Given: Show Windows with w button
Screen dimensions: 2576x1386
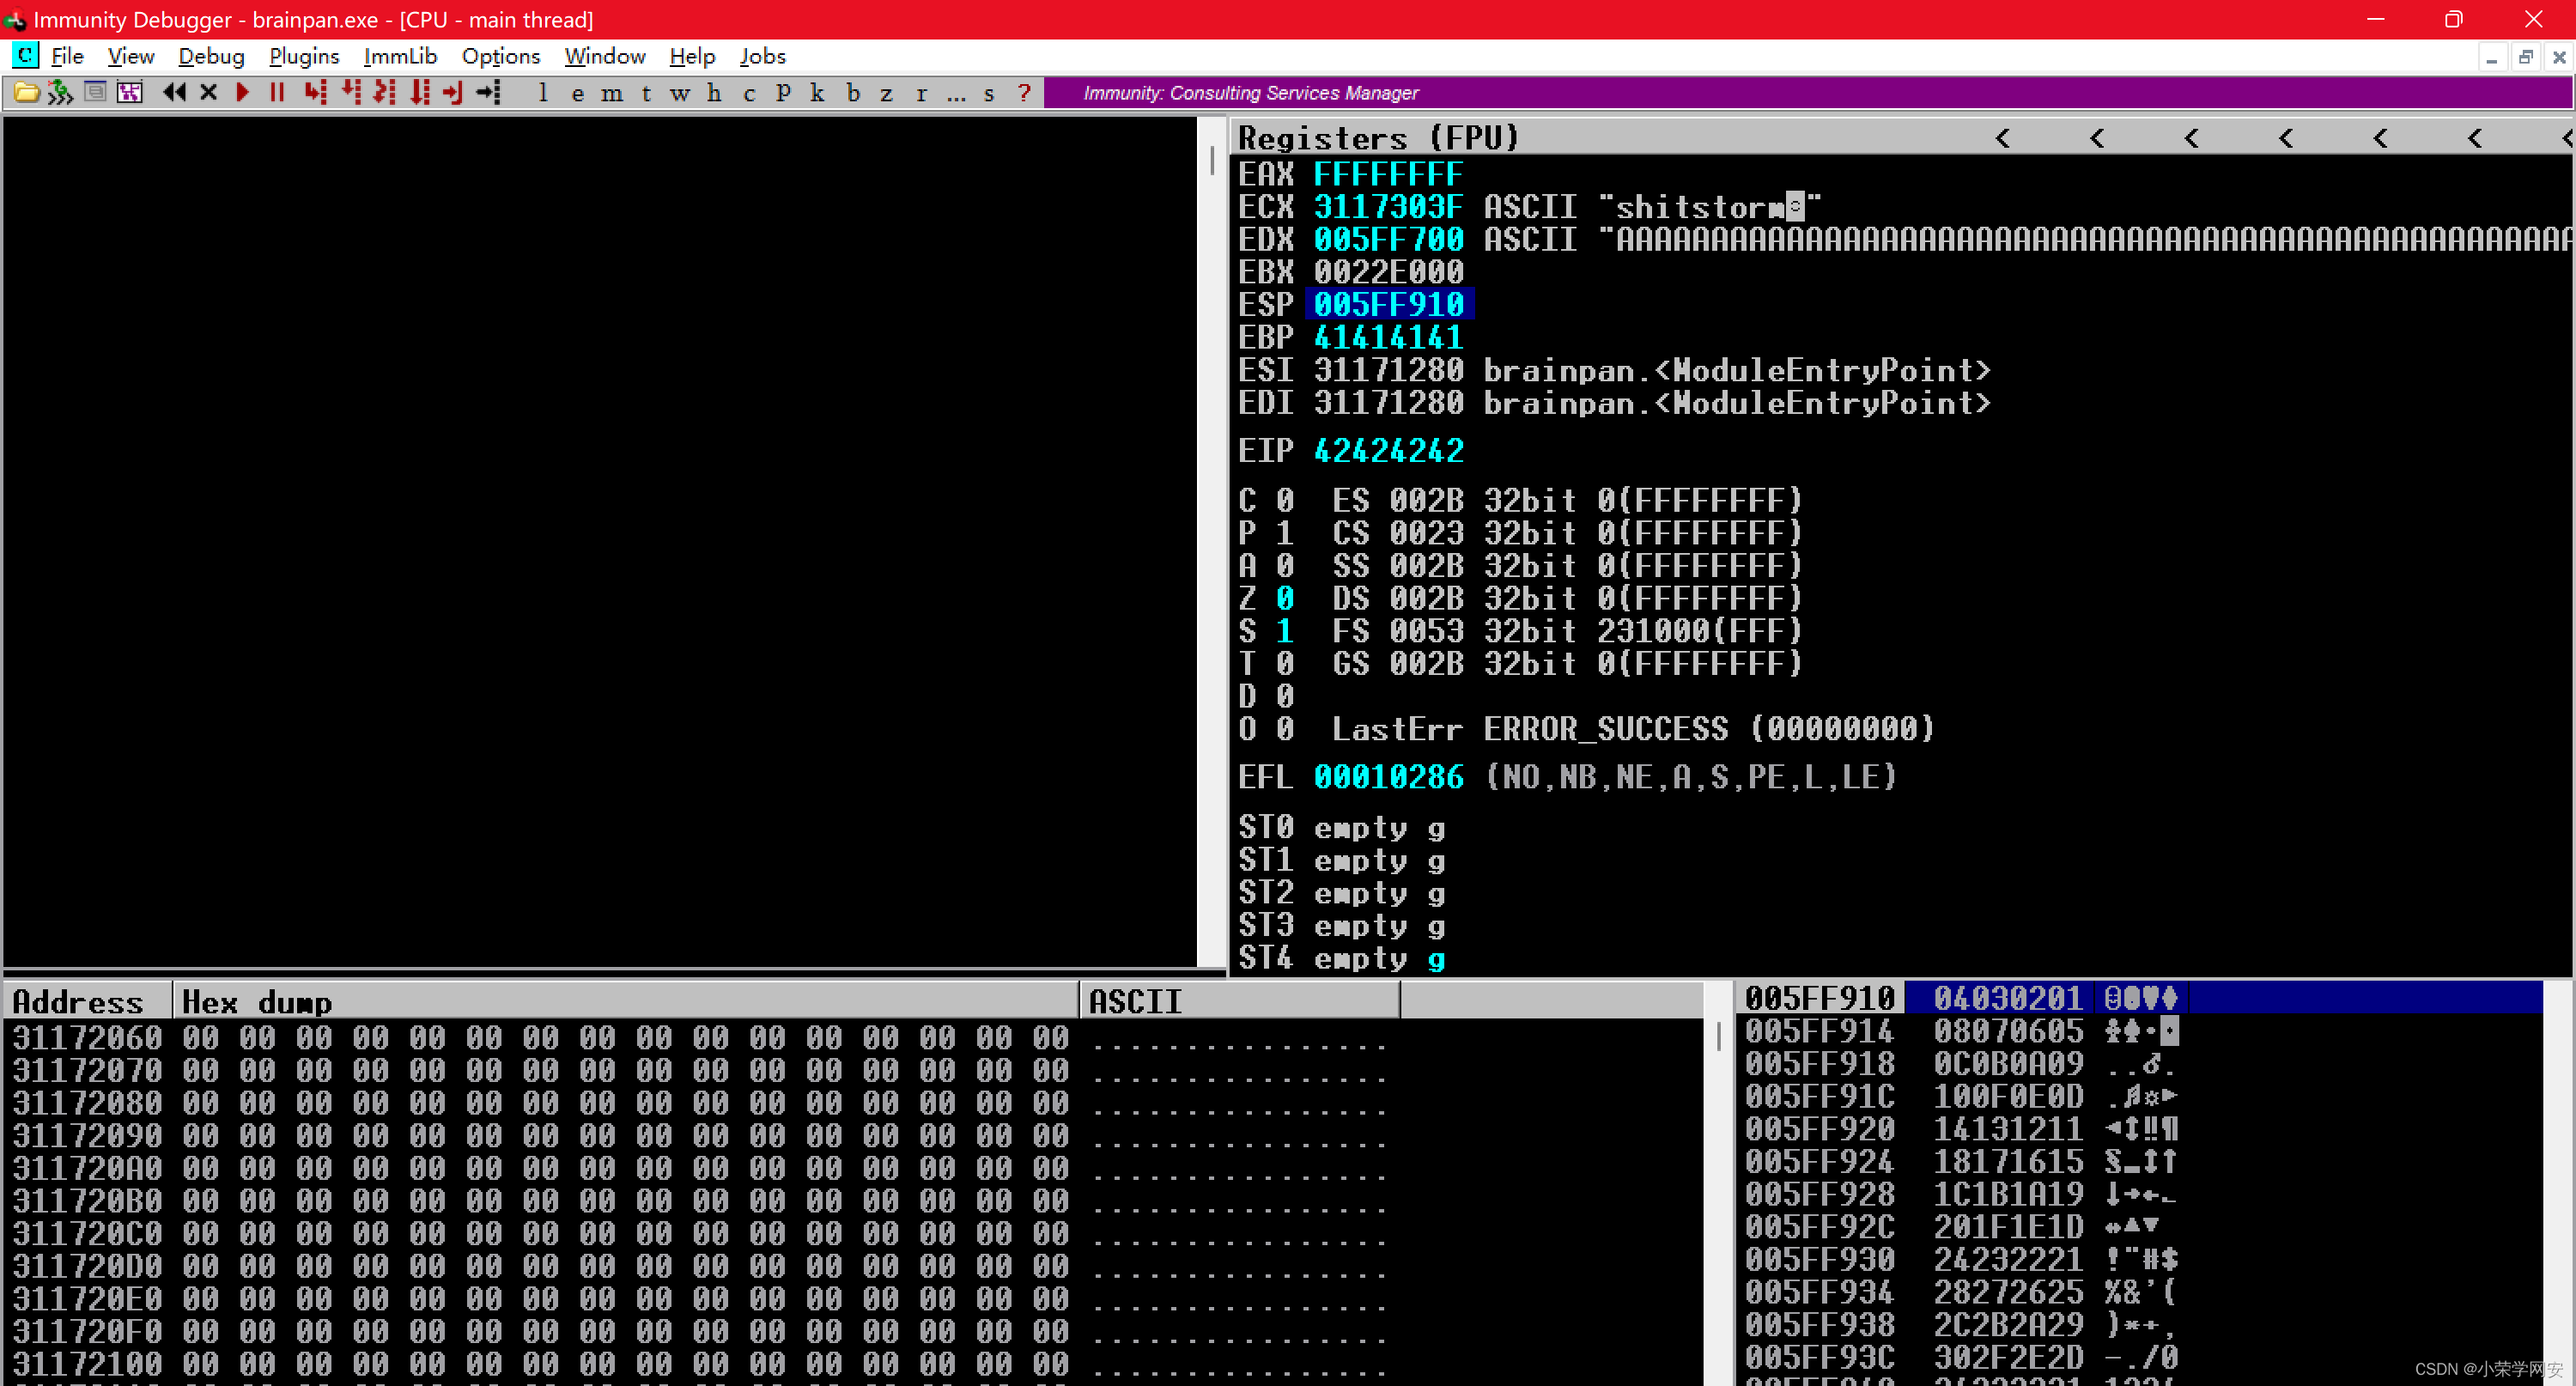Looking at the screenshot, I should coord(680,93).
